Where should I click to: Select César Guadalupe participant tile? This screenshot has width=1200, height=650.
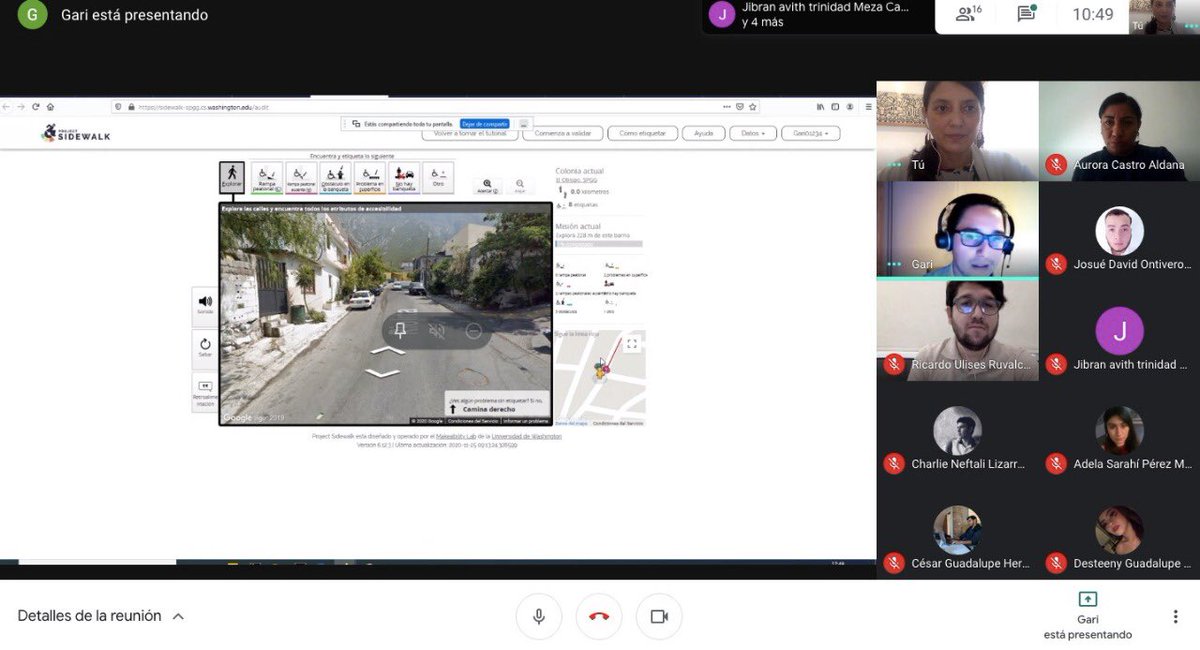click(x=958, y=530)
